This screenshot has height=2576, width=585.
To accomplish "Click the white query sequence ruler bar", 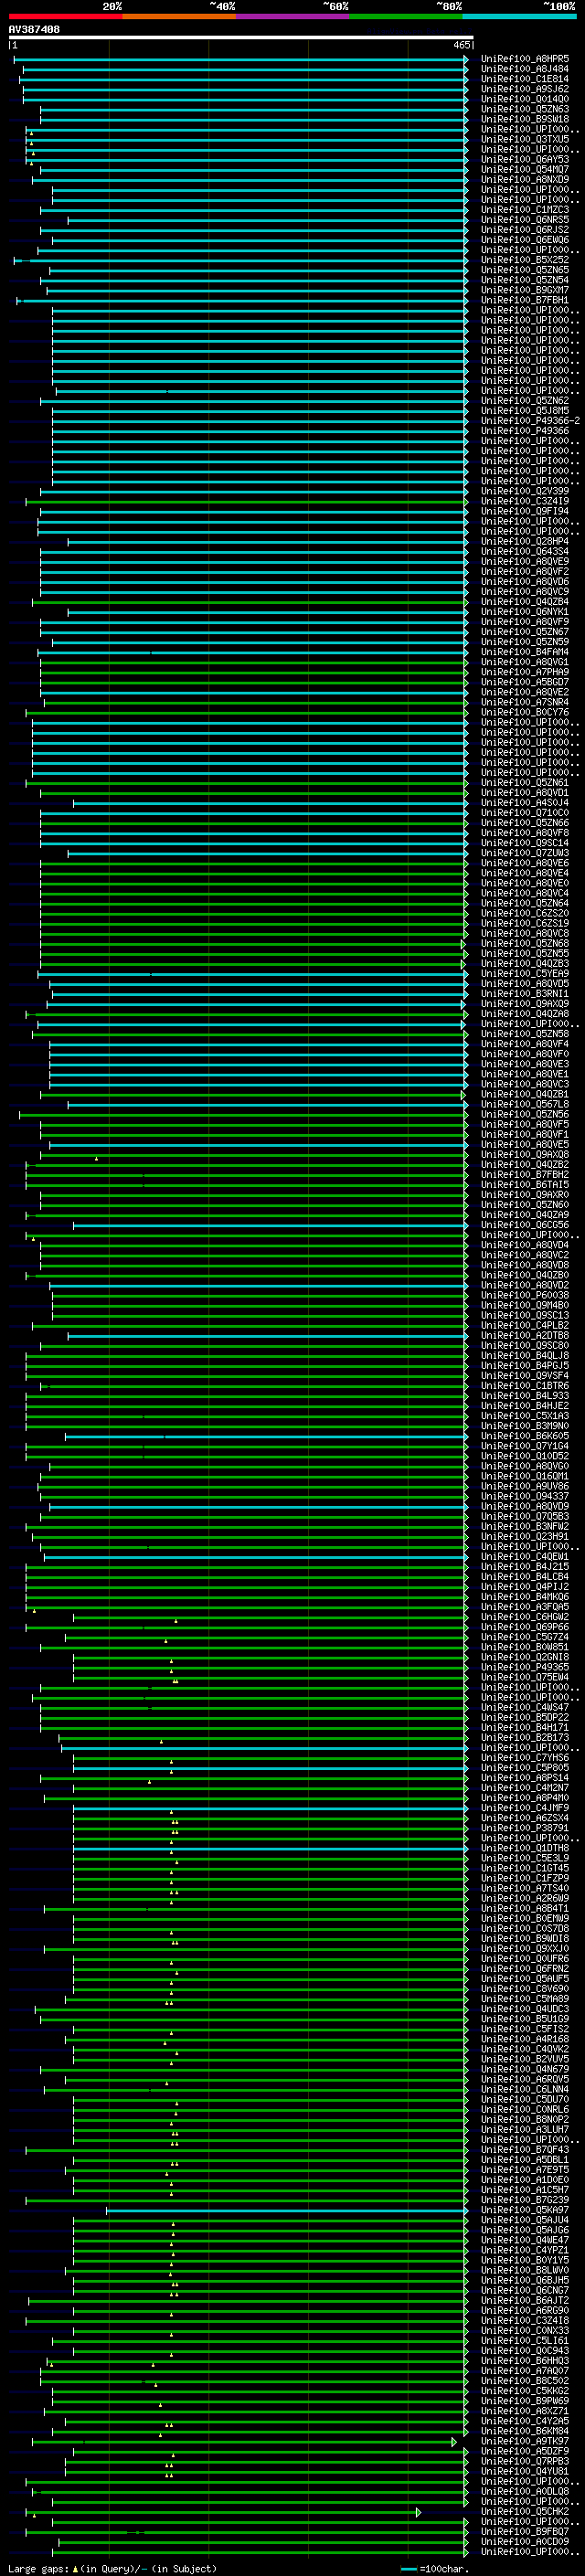I will (241, 37).
